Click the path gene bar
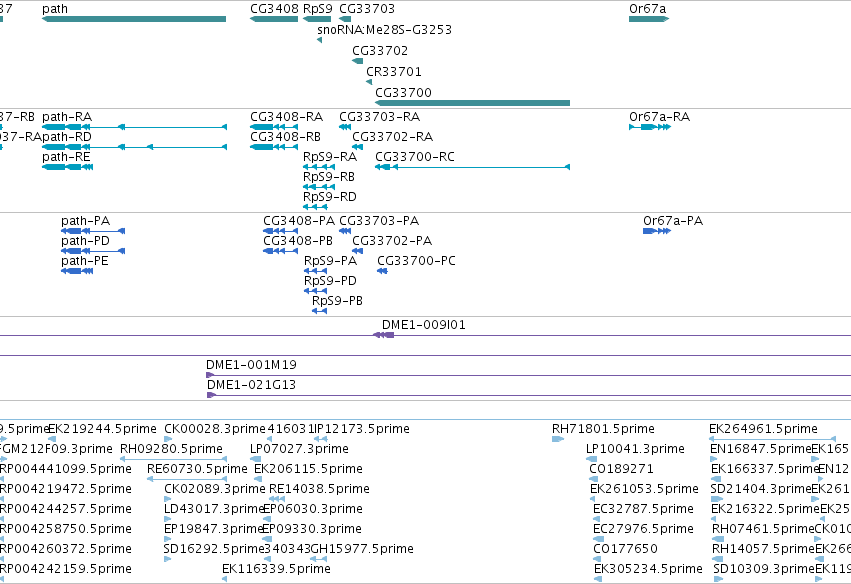This screenshot has width=851, height=584. [134, 19]
